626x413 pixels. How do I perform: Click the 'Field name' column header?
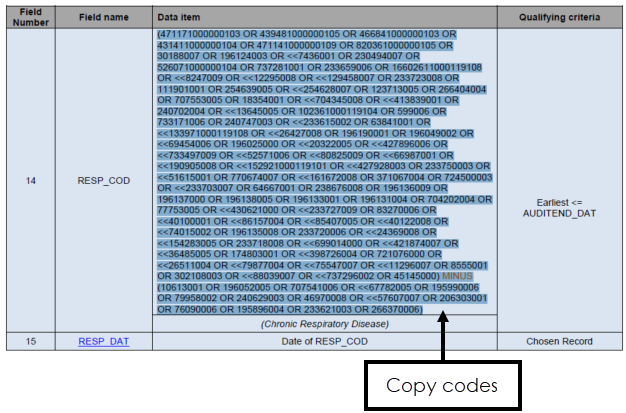105,18
